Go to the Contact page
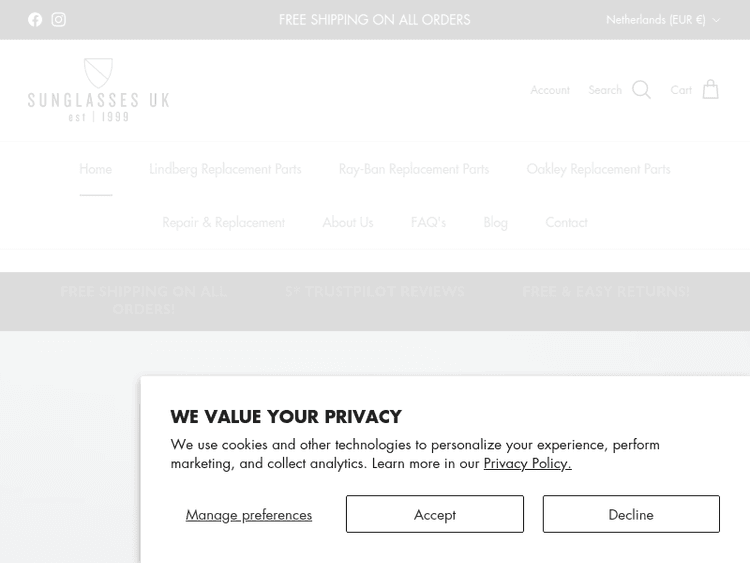Screen dimensions: 750x563 tap(566, 222)
